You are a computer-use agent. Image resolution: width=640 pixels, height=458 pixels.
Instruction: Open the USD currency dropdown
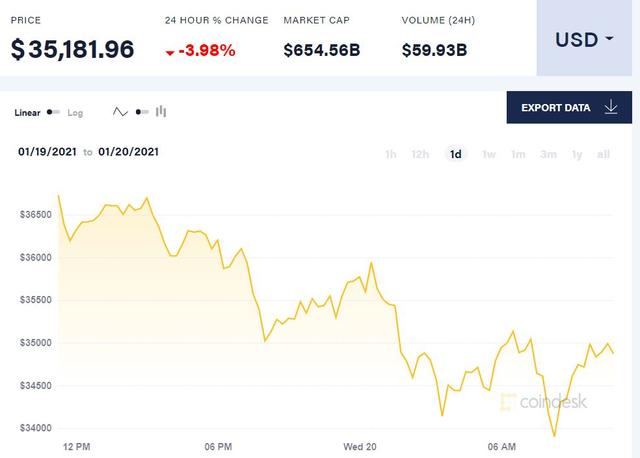[585, 40]
